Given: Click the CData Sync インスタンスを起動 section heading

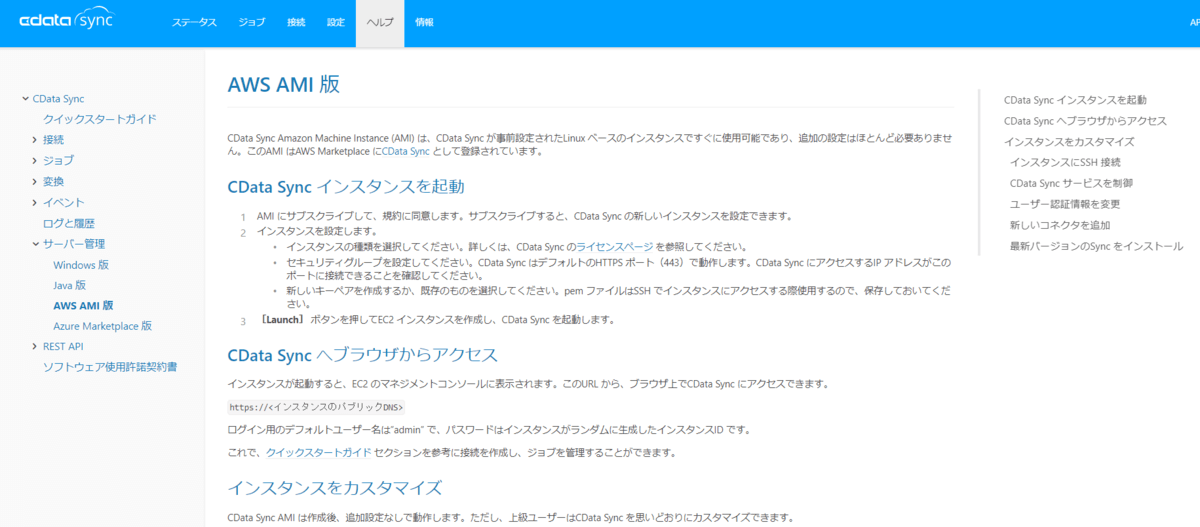Looking at the screenshot, I should (x=346, y=187).
